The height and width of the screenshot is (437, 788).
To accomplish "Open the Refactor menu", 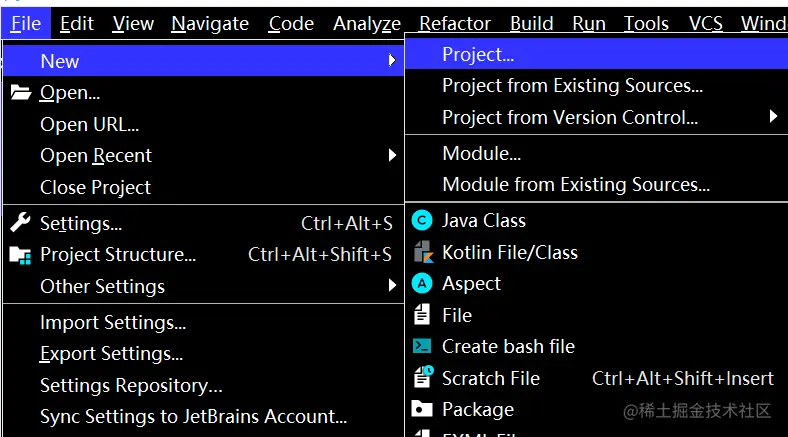I will [455, 23].
